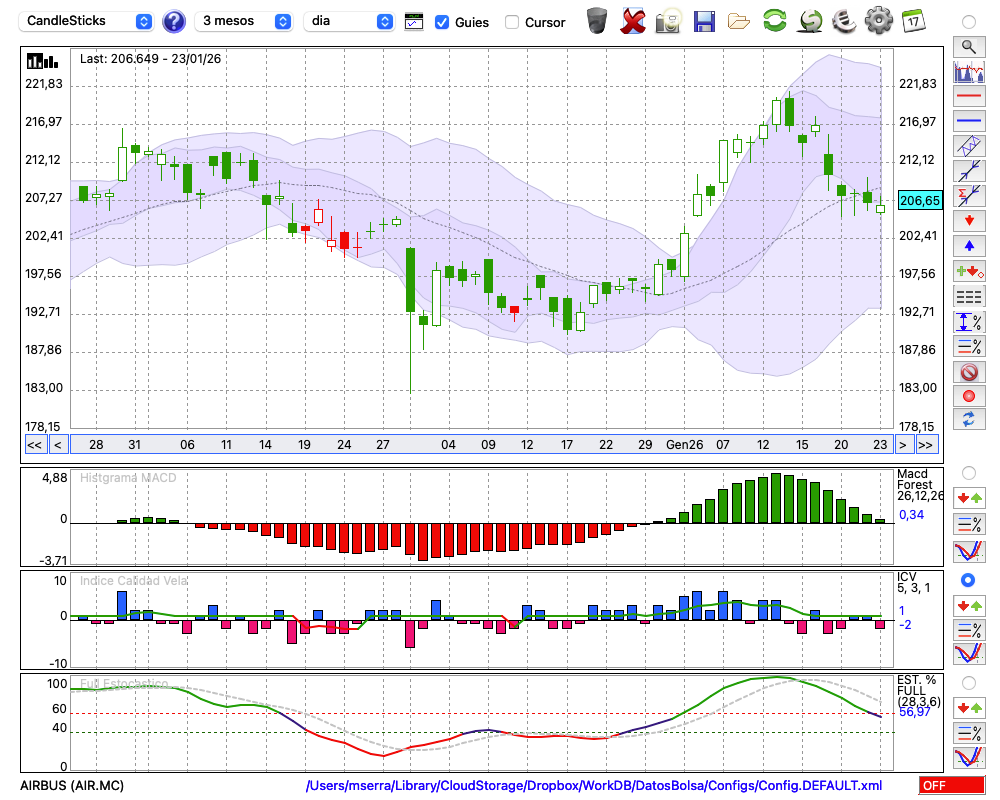Screen dimensions: 1000x800
Task: Open the calendar date icon
Action: [x=912, y=21]
